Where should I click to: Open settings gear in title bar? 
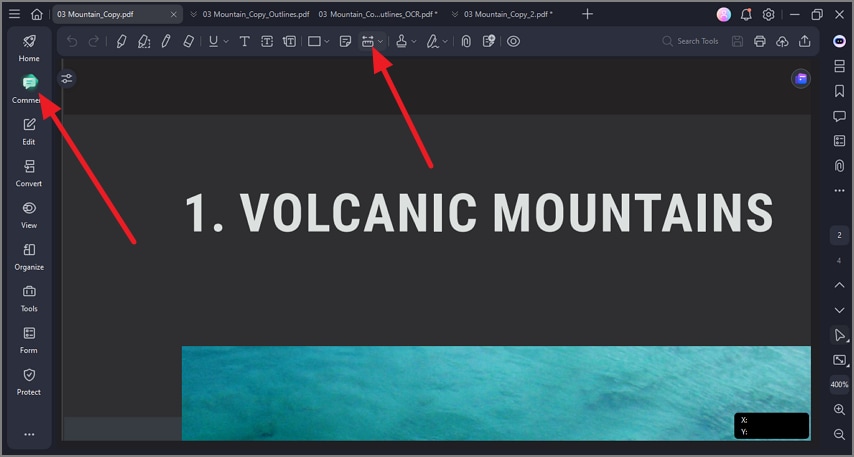coord(768,15)
